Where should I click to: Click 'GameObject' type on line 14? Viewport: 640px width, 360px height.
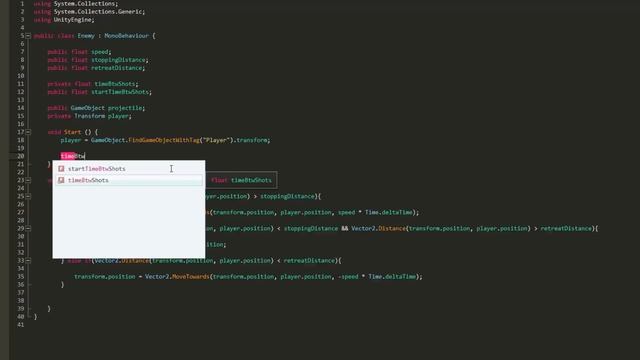coord(87,108)
